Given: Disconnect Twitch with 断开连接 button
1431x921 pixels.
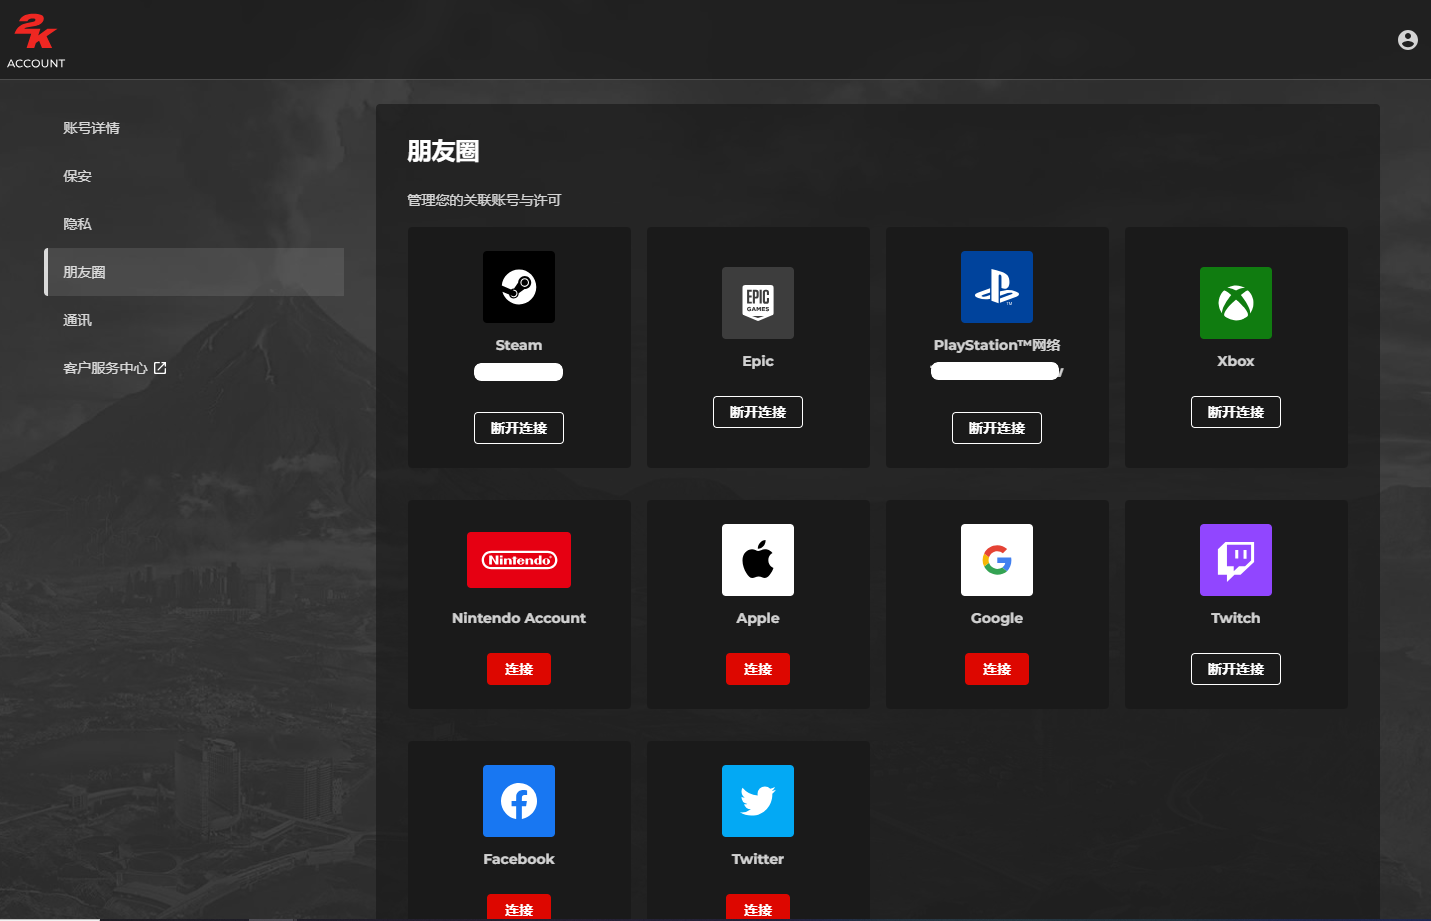Looking at the screenshot, I should coord(1236,669).
